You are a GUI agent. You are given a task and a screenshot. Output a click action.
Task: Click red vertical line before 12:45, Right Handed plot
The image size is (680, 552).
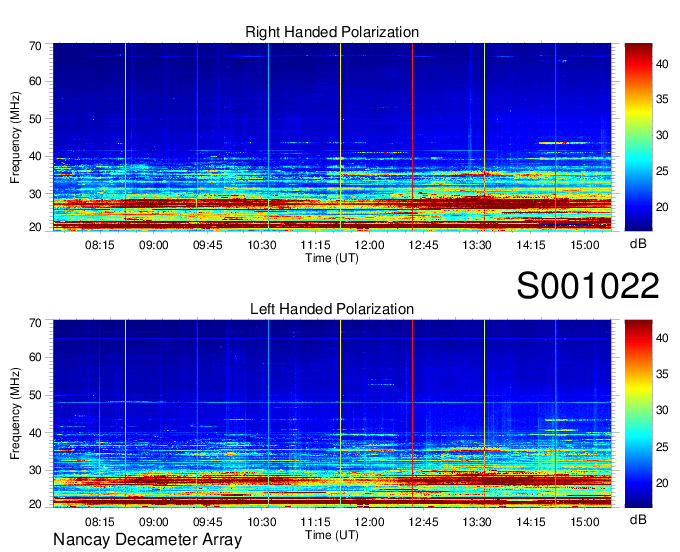(x=412, y=137)
